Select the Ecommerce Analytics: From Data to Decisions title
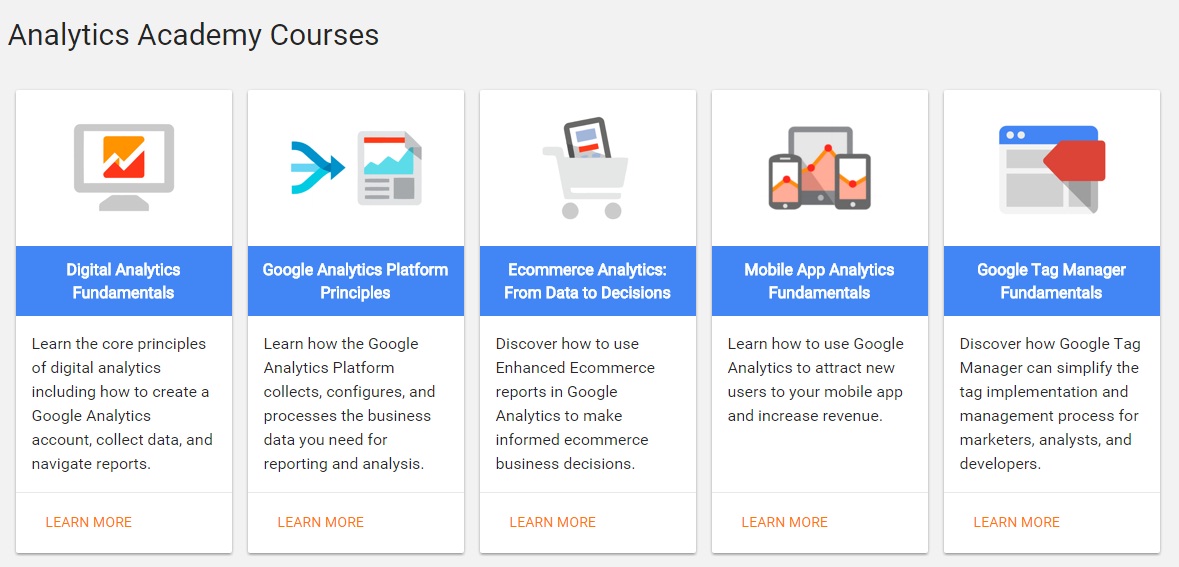This screenshot has height=567, width=1179. (587, 280)
